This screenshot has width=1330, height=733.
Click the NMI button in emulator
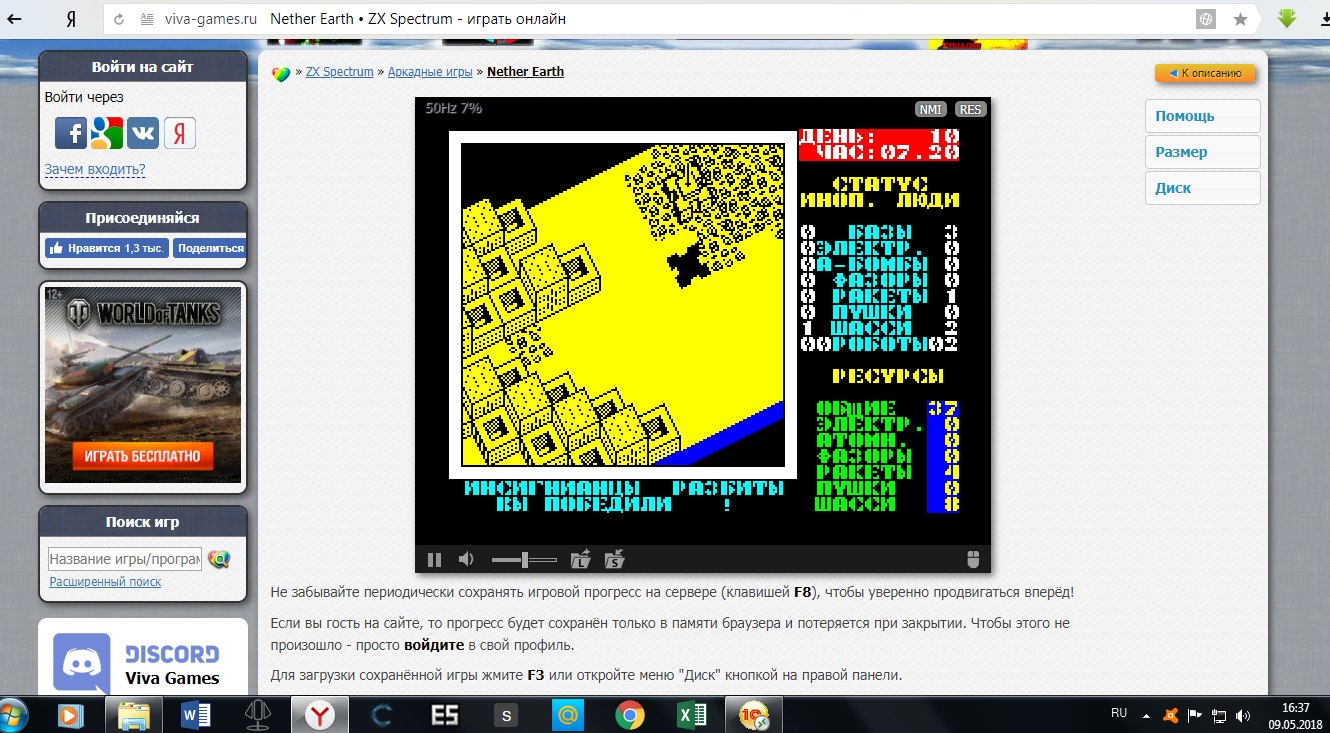[x=930, y=109]
